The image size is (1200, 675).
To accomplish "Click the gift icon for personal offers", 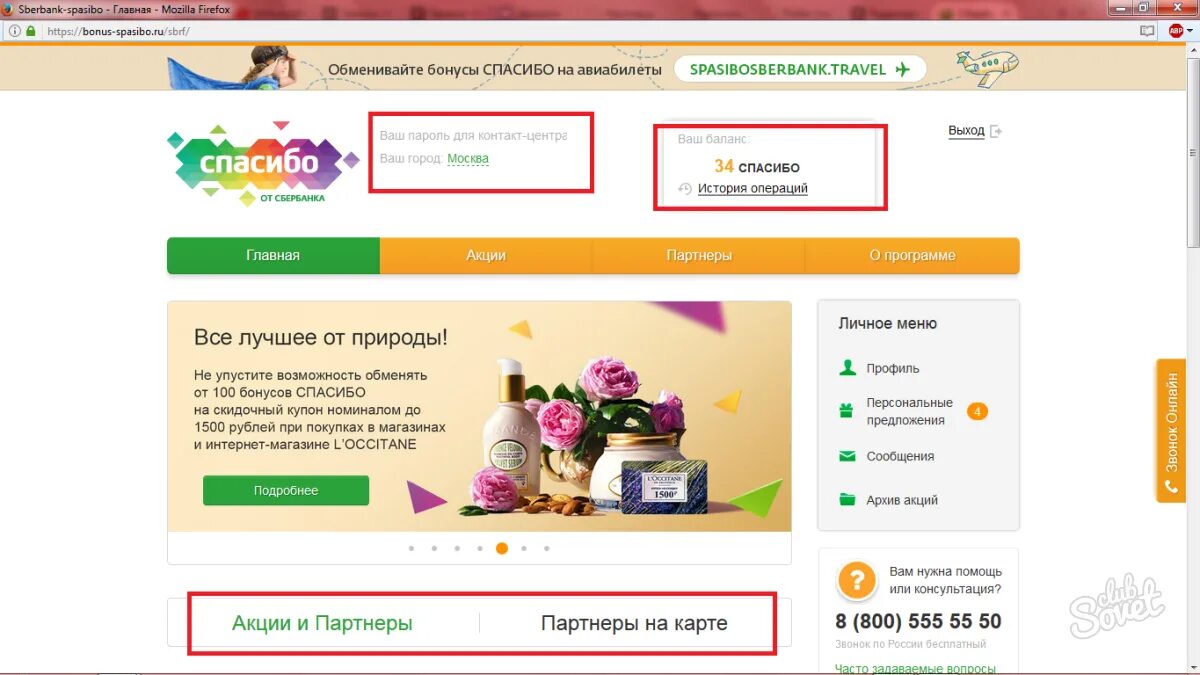I will click(x=846, y=410).
